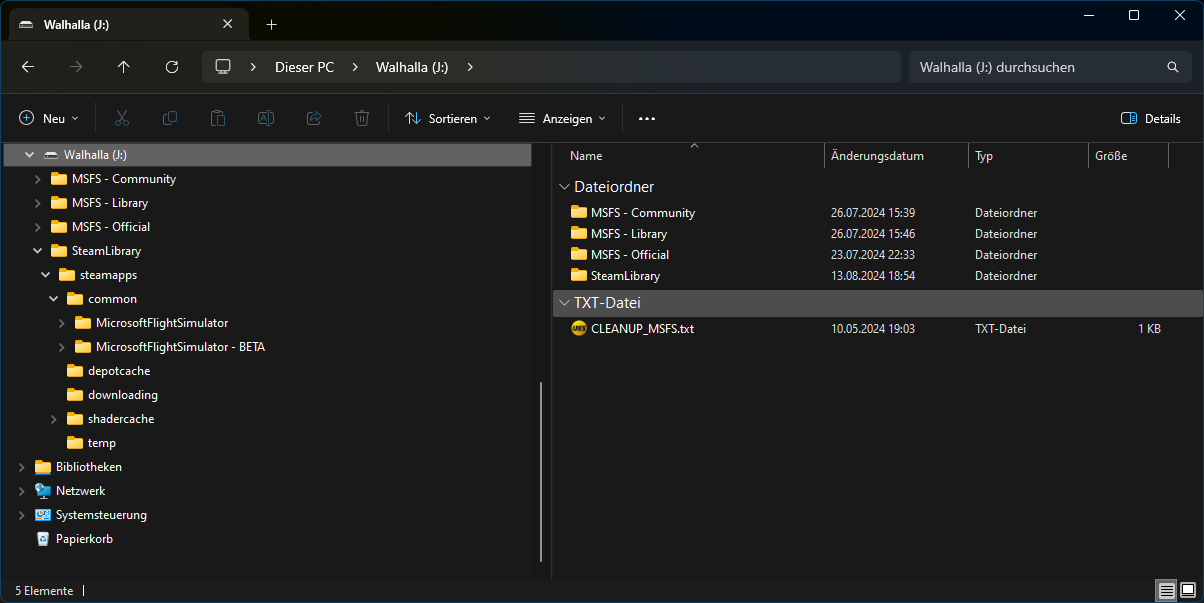This screenshot has height=603, width=1204.
Task: Refresh the current folder view
Action: click(x=172, y=67)
